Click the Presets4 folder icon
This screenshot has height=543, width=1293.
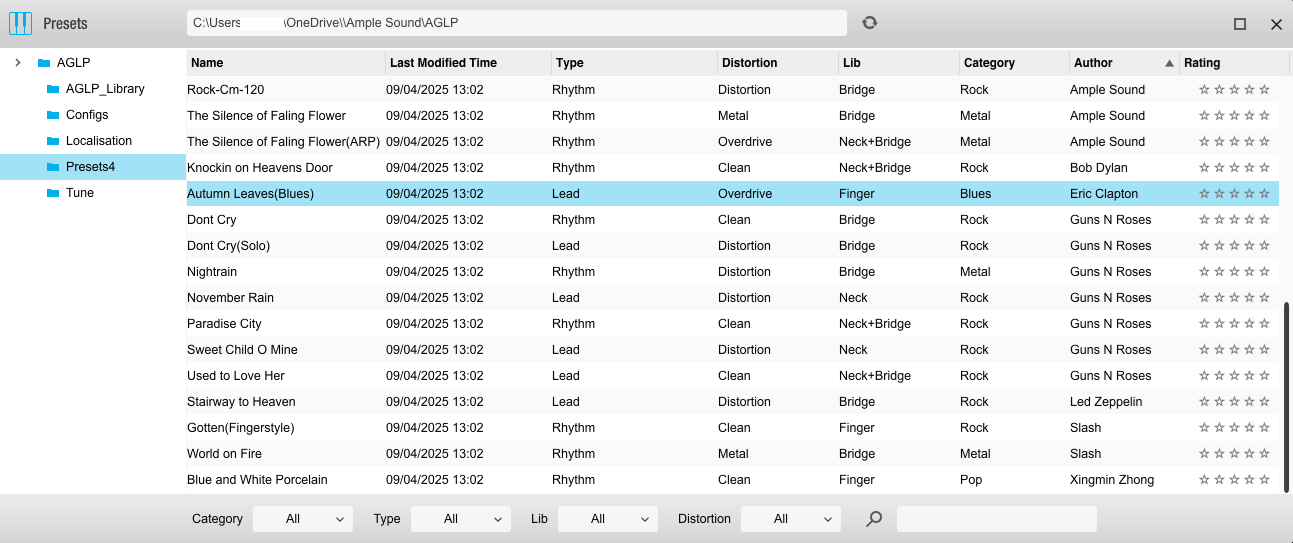[x=53, y=167]
